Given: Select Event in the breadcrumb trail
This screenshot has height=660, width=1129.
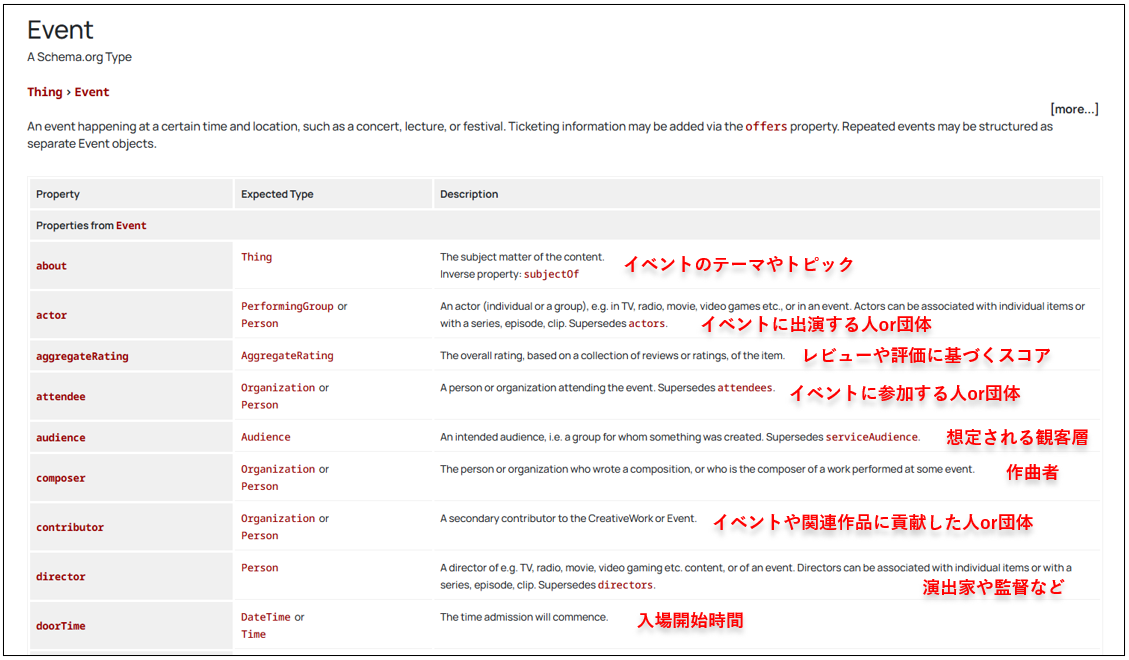Looking at the screenshot, I should [91, 91].
